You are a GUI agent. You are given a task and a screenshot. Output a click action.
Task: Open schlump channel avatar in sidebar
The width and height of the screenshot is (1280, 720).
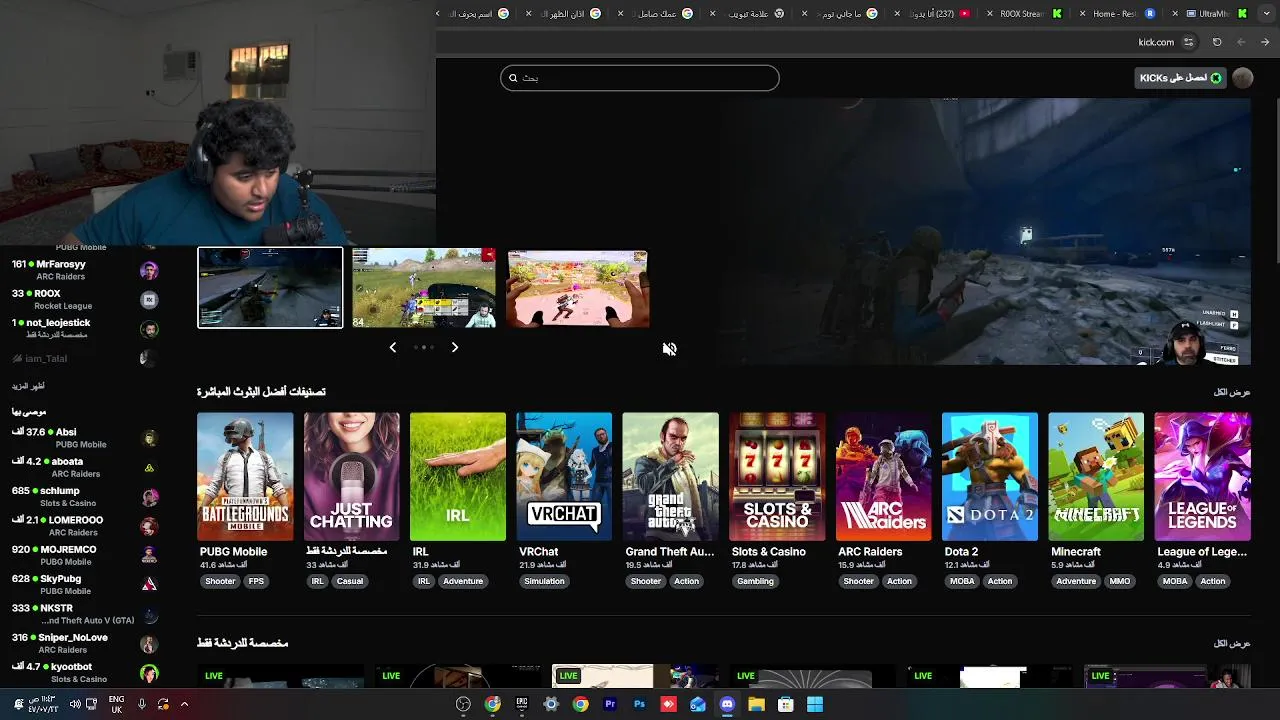point(149,497)
